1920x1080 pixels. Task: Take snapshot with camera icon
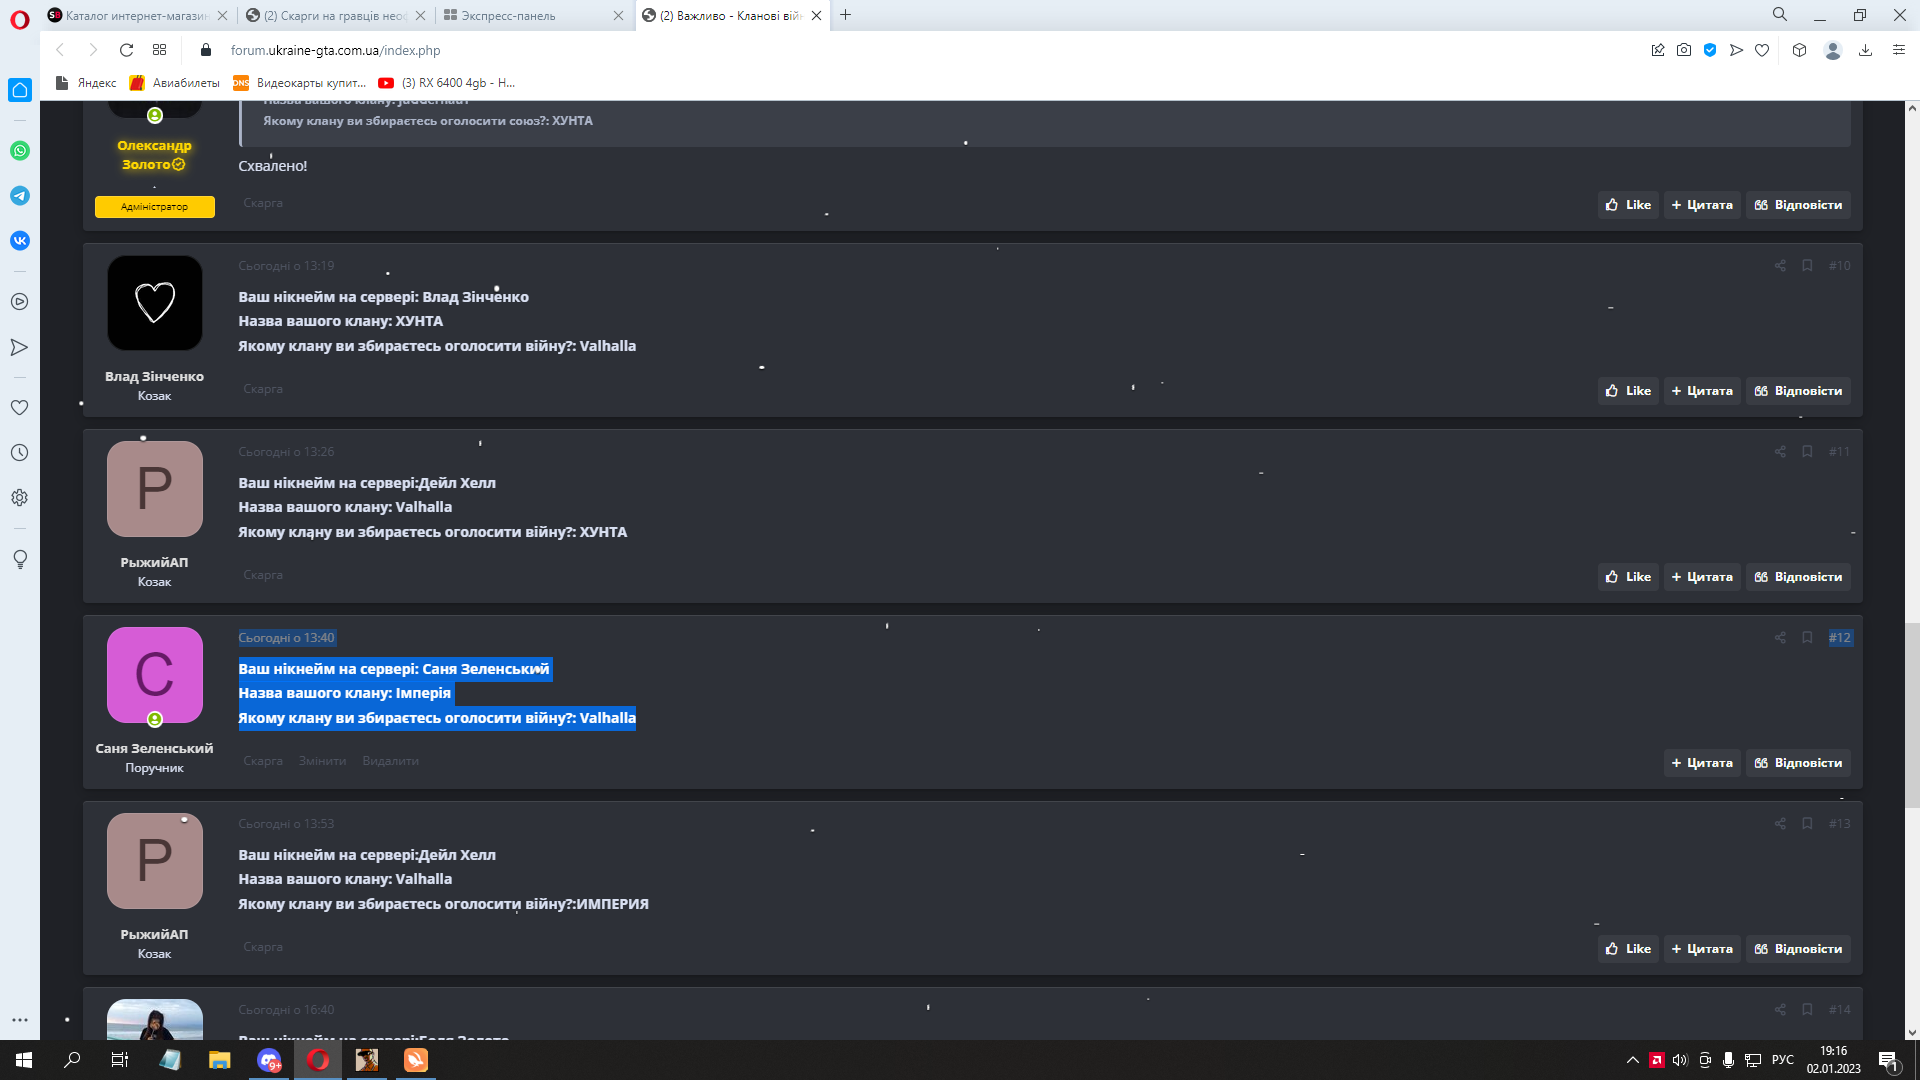1684,50
